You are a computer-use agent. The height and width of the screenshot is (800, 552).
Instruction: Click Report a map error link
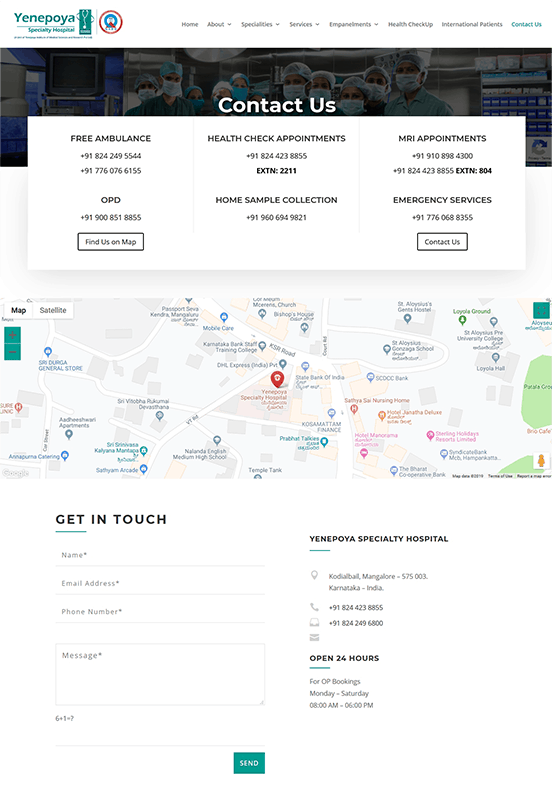534,476
